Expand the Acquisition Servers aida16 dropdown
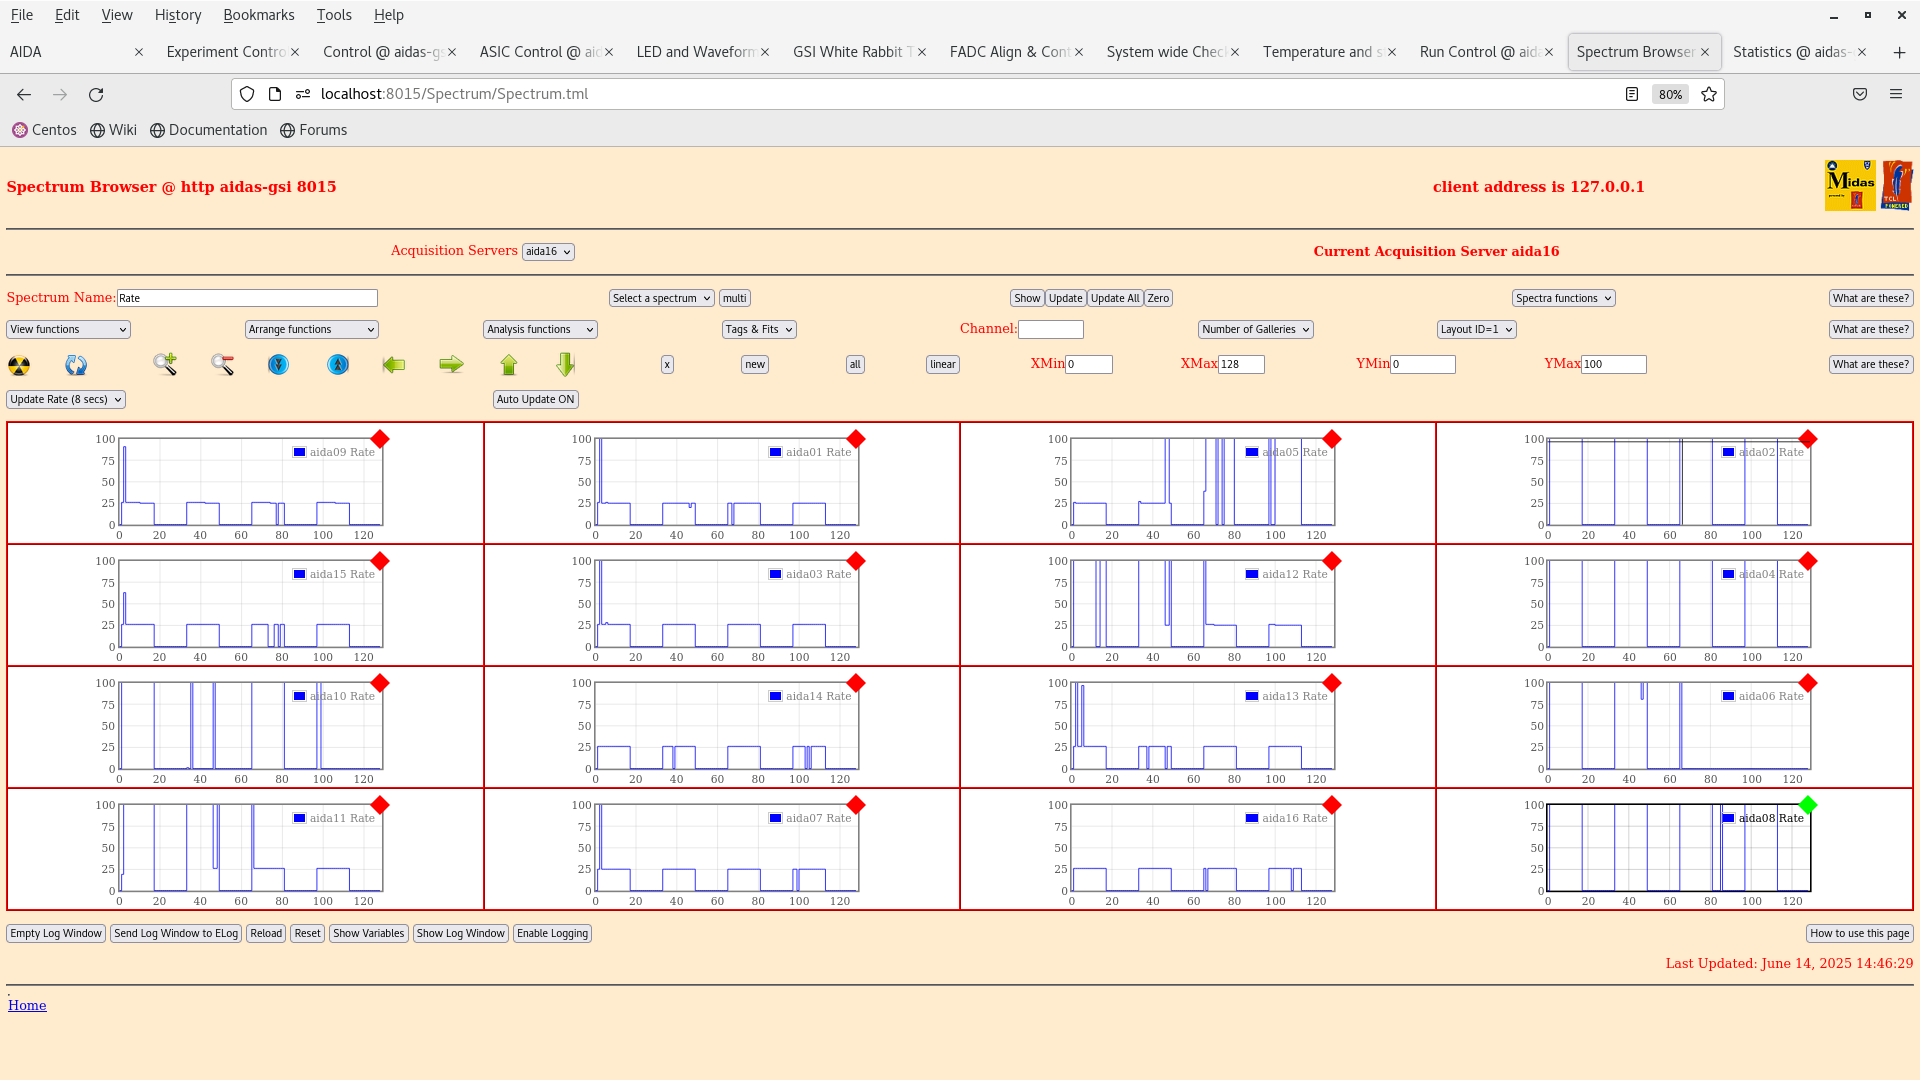The image size is (1920, 1080). [548, 252]
